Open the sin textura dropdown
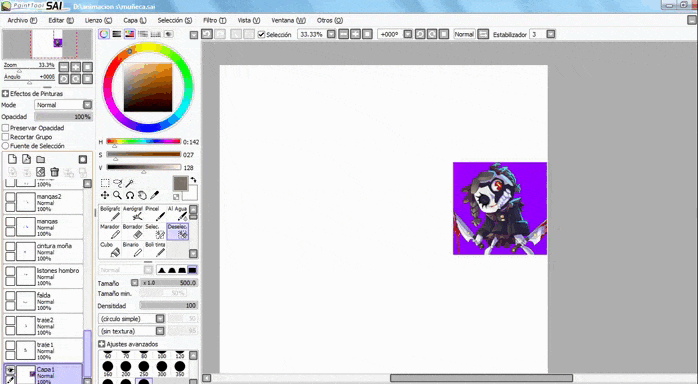Screen dimensions: 698x384 tap(132, 331)
